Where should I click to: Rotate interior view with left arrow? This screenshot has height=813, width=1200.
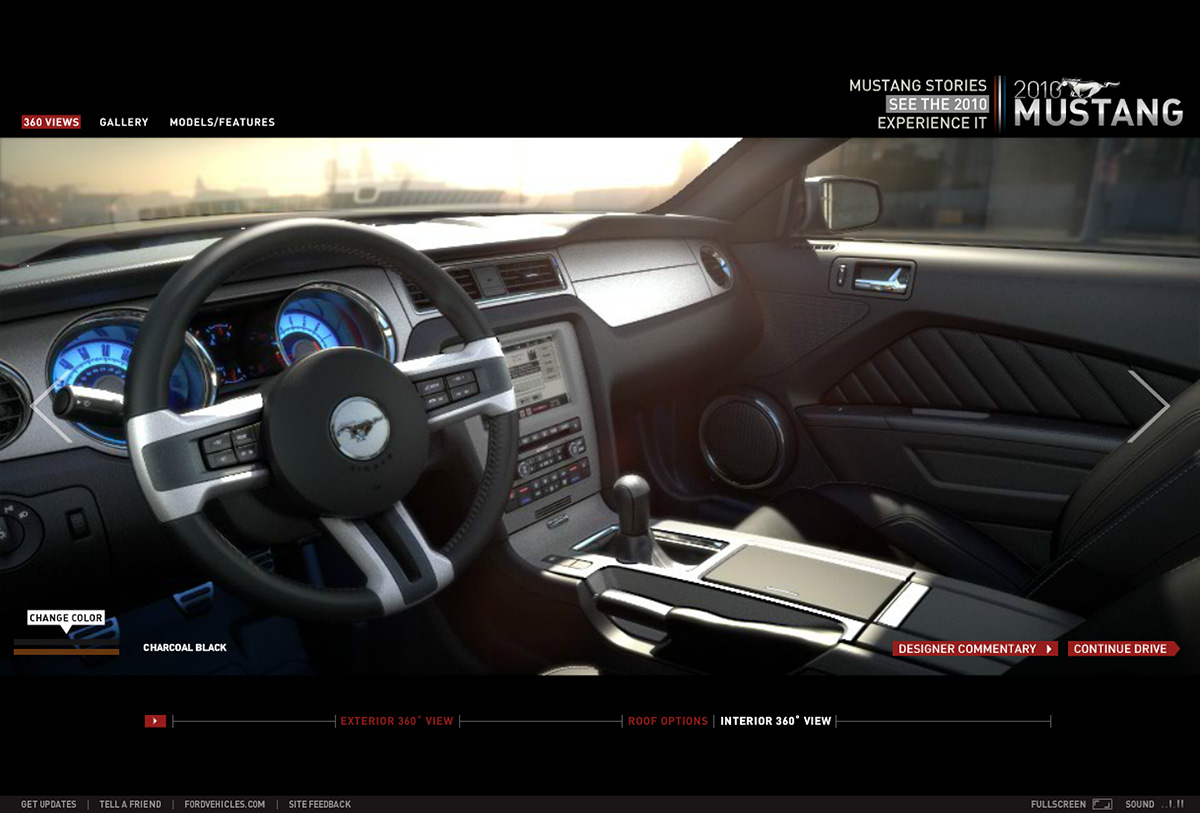click(x=49, y=406)
